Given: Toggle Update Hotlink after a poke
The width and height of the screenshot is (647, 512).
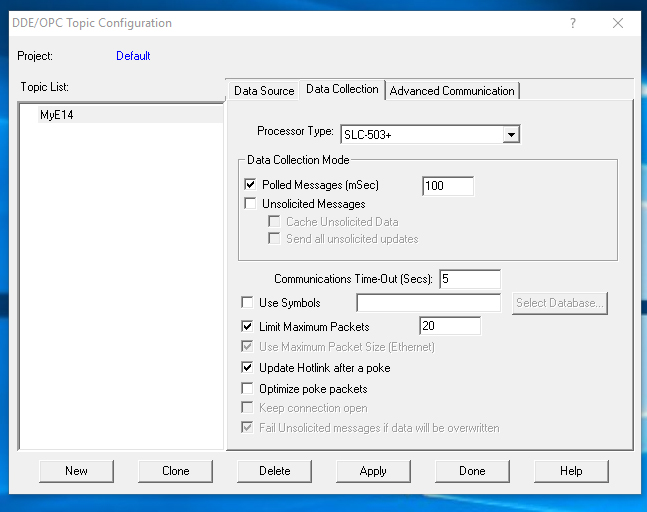Looking at the screenshot, I should click(x=248, y=368).
